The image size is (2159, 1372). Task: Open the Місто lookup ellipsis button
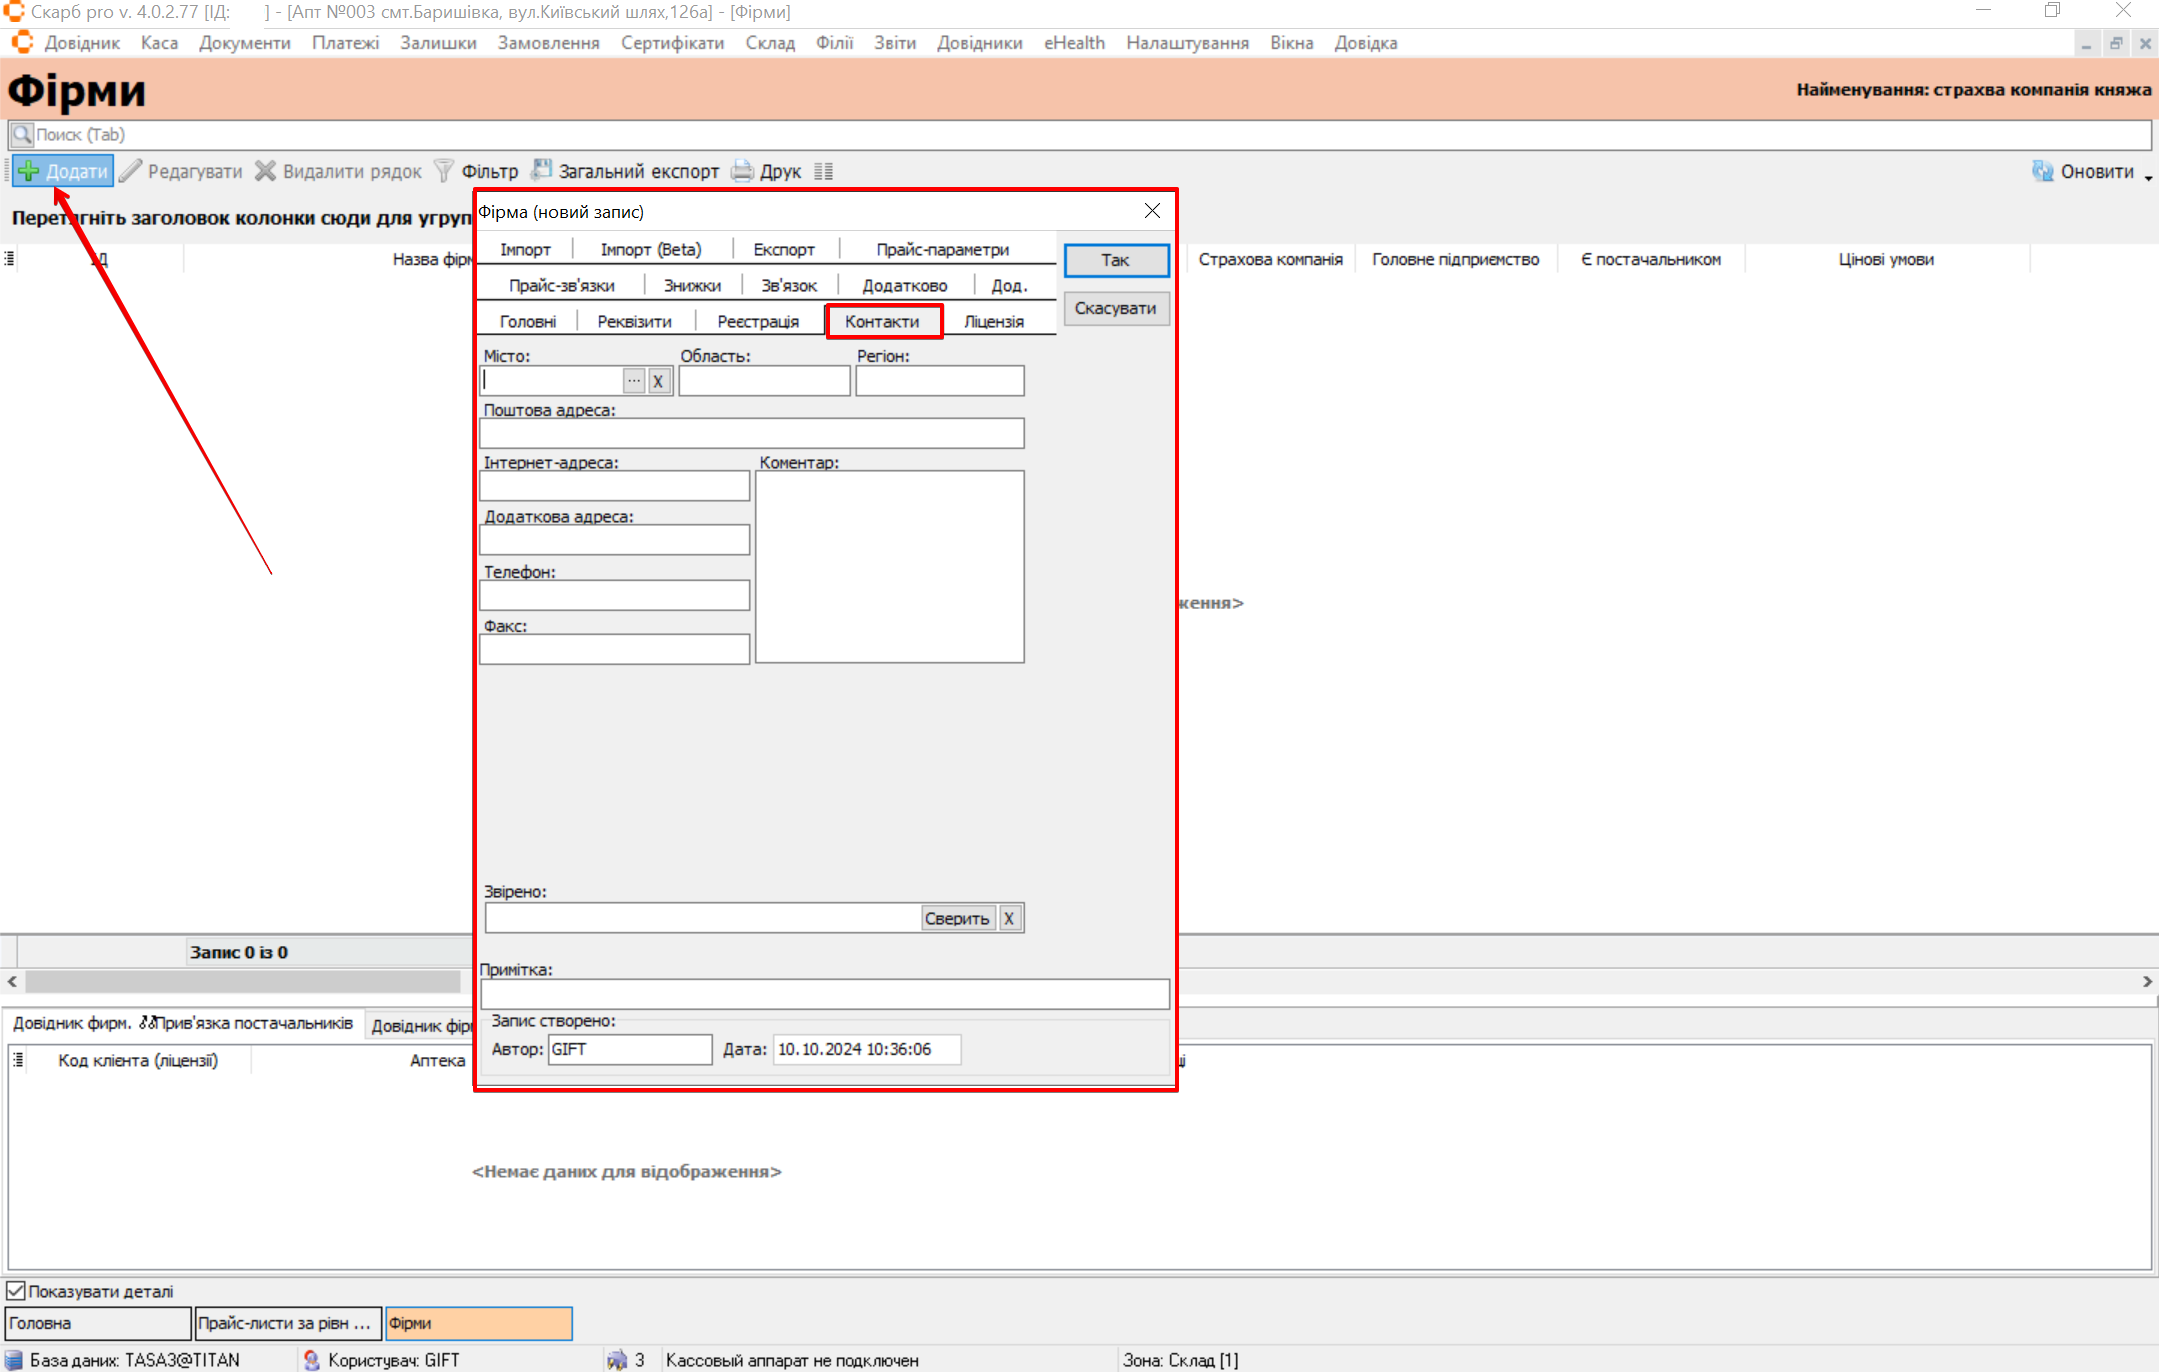(x=634, y=381)
